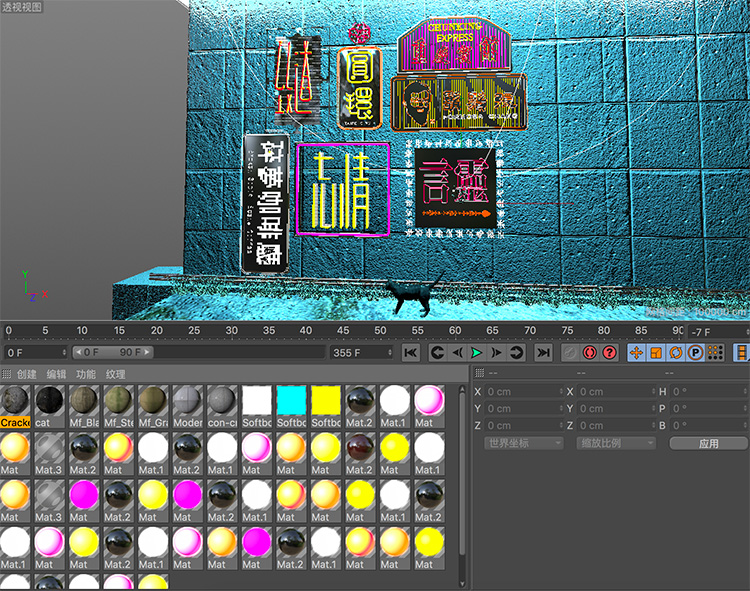Play the animation forwards
The image size is (750, 591).
[x=476, y=353]
